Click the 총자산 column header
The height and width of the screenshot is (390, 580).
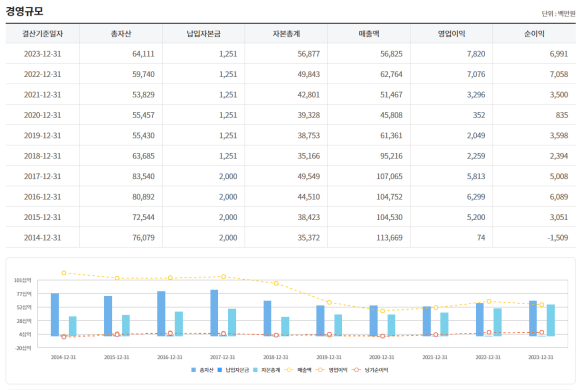point(121,34)
